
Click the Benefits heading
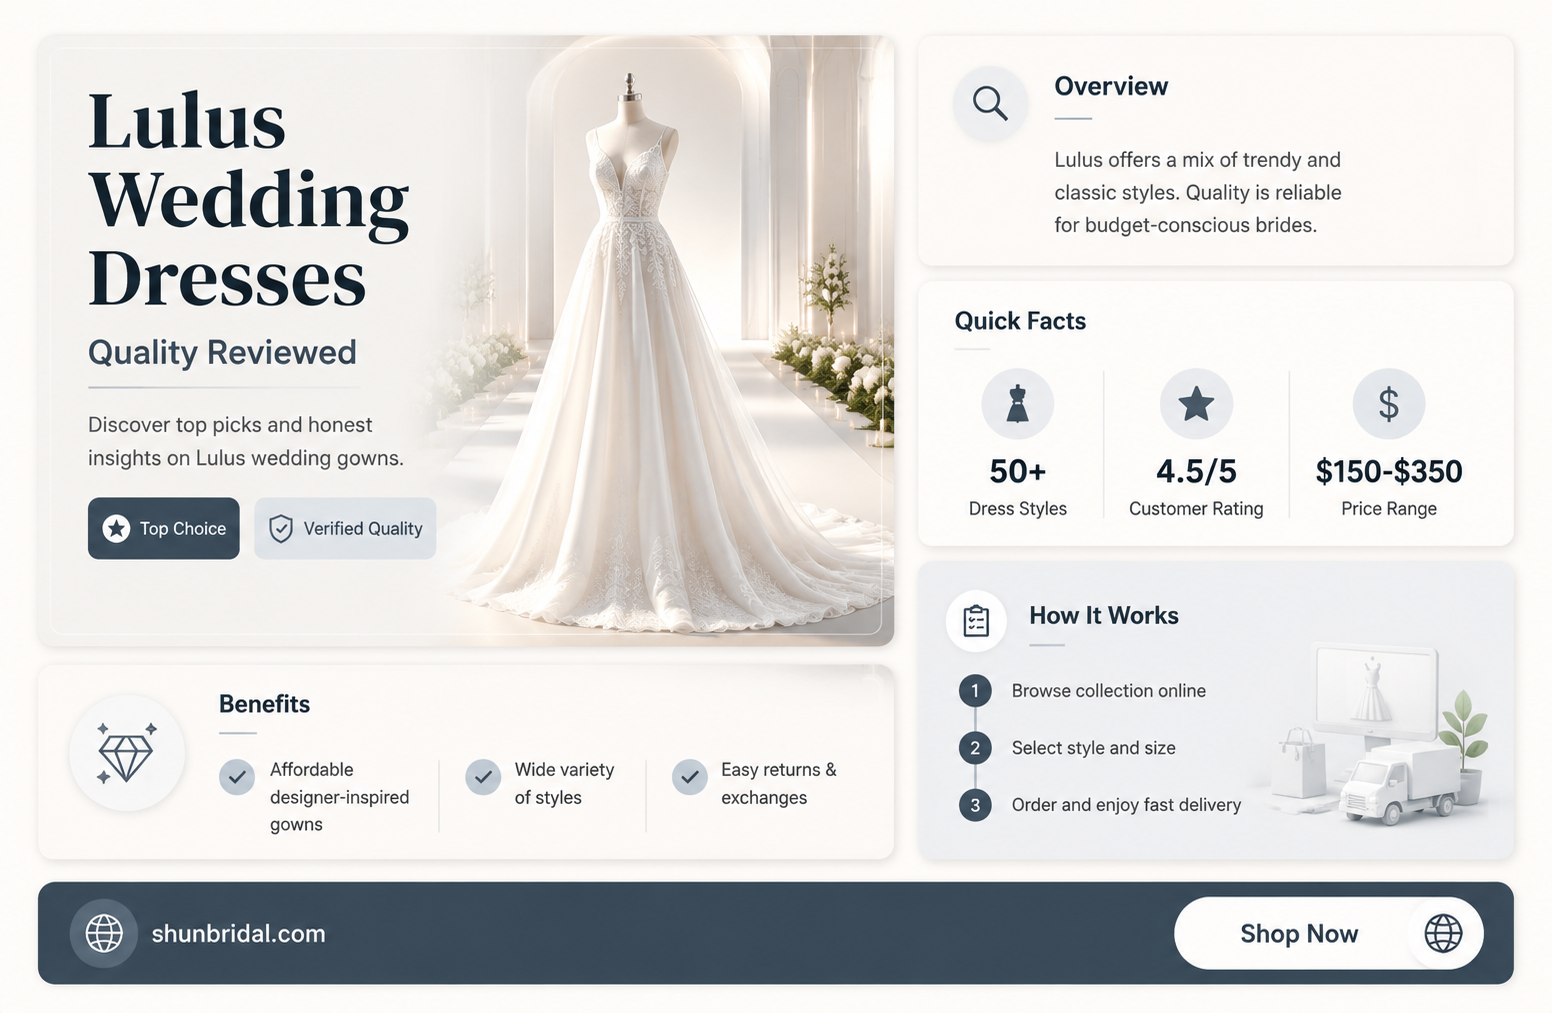click(264, 704)
